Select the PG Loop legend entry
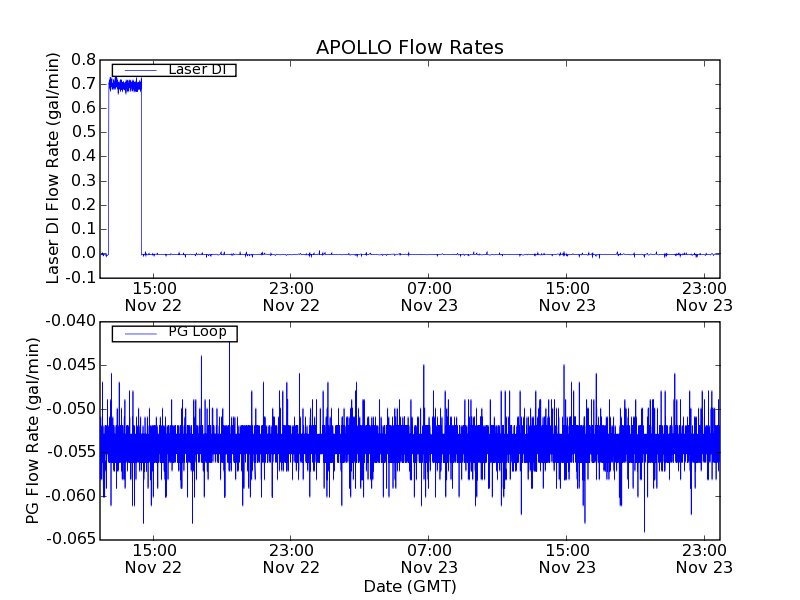 (x=196, y=332)
